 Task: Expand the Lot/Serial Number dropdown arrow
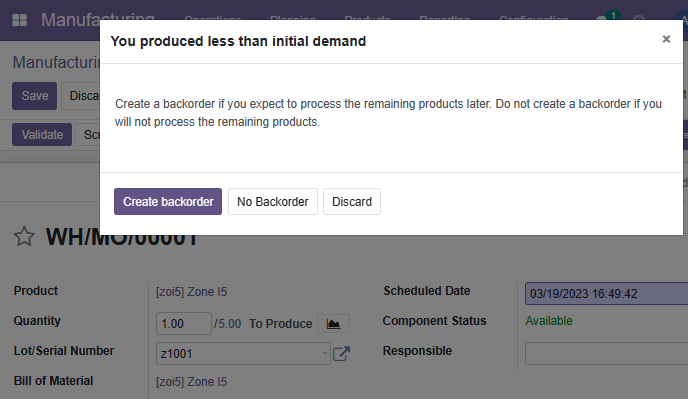click(x=324, y=353)
